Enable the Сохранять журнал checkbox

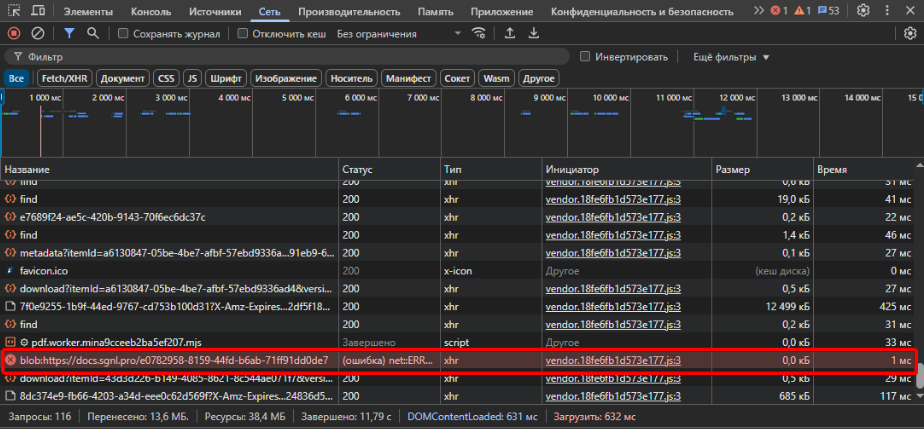tap(124, 33)
